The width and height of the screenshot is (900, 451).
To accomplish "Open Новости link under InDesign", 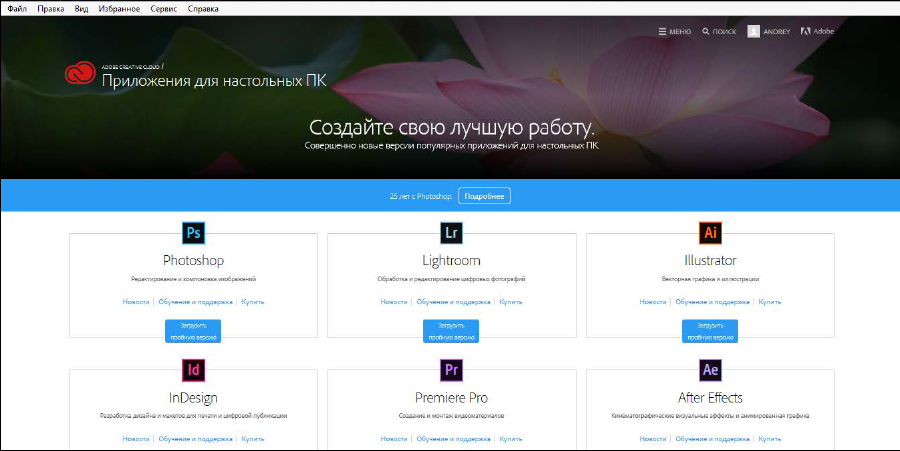I will point(136,439).
